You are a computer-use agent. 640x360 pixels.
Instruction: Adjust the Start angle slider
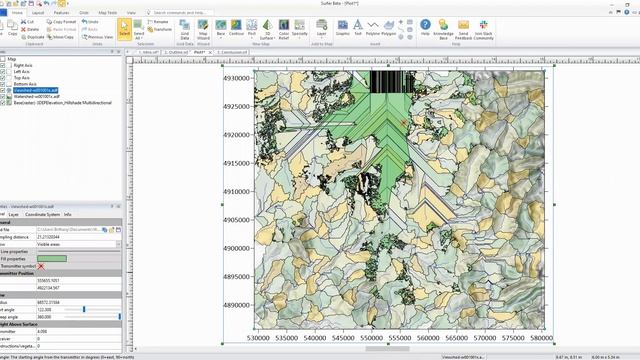coord(84,310)
